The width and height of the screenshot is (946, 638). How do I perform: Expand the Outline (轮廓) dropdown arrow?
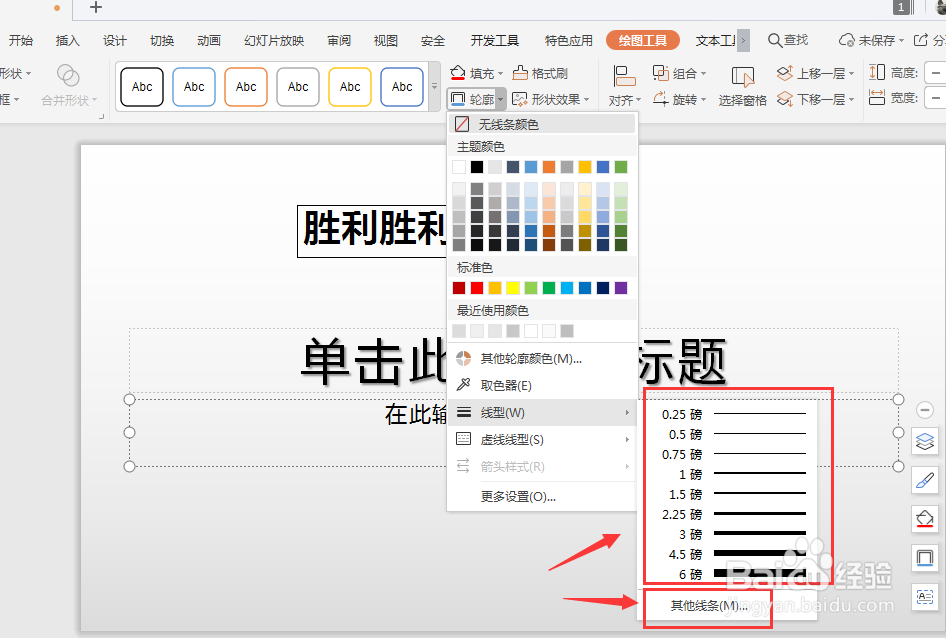click(x=501, y=99)
